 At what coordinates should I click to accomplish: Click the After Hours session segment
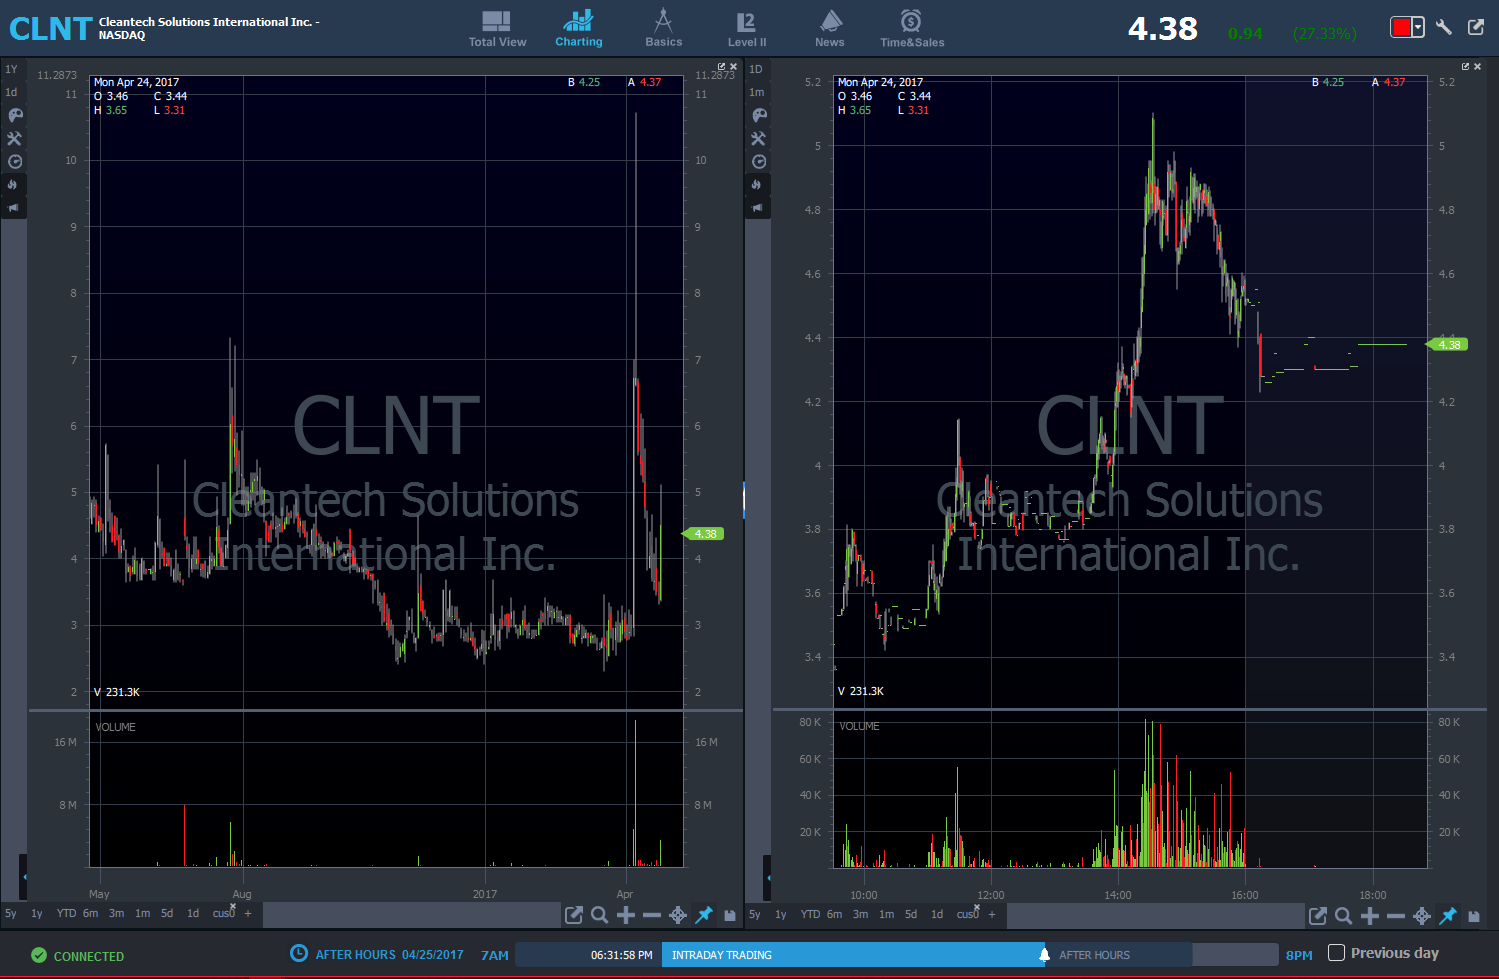click(x=1119, y=955)
